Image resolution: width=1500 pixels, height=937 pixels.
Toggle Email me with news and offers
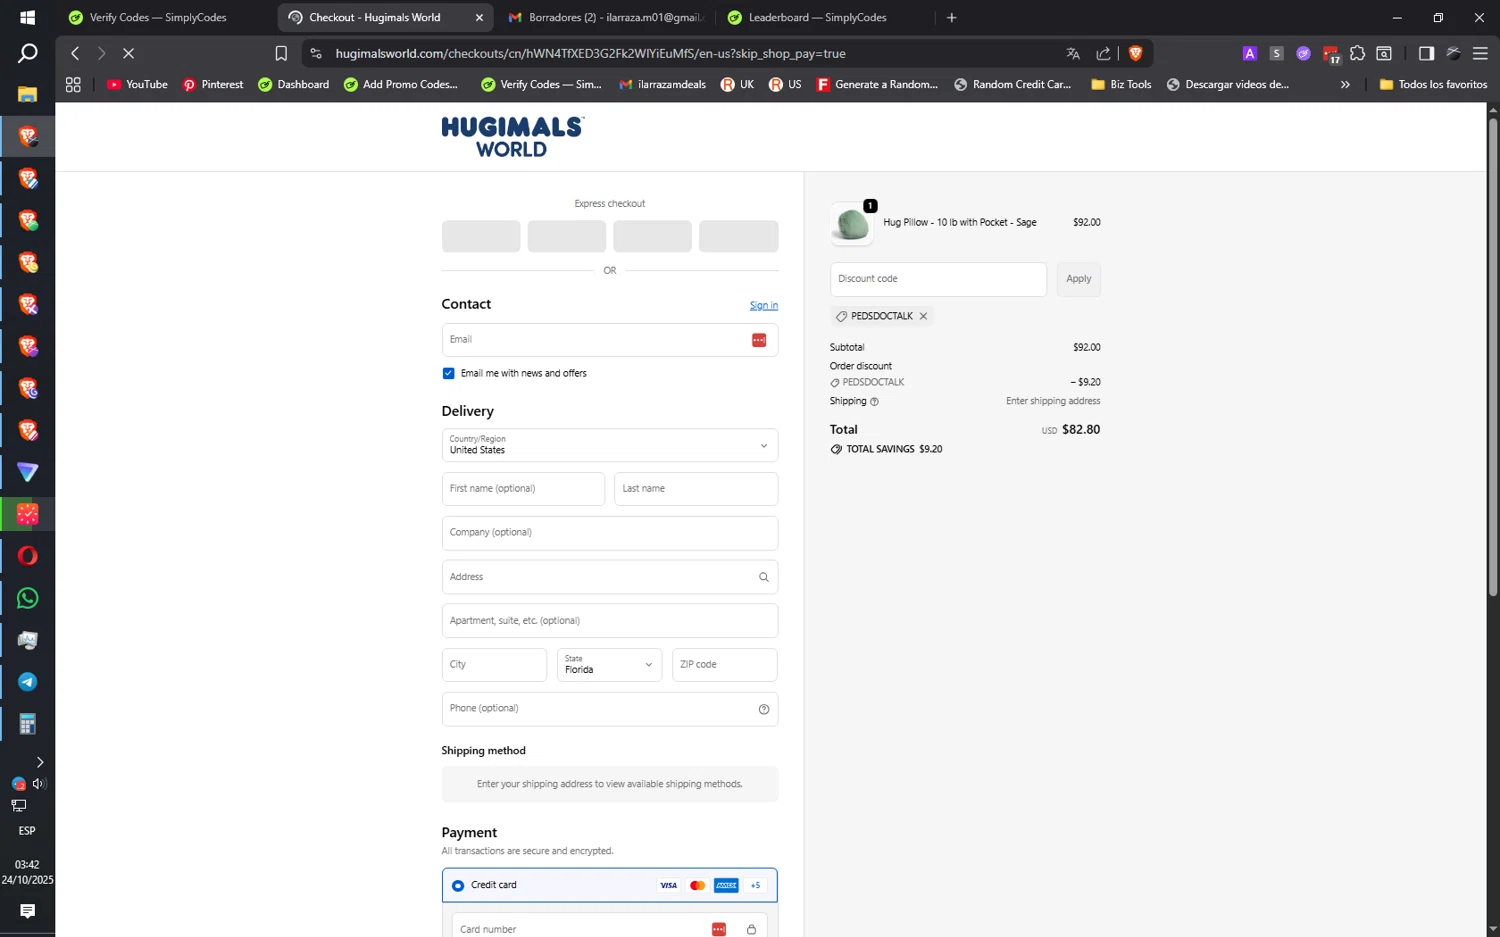click(448, 373)
